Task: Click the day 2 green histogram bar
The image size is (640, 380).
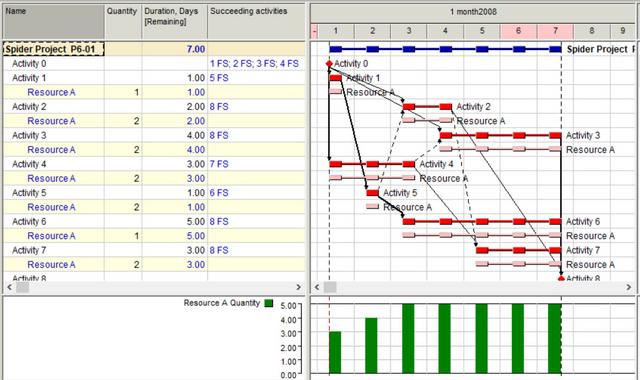Action: click(371, 346)
